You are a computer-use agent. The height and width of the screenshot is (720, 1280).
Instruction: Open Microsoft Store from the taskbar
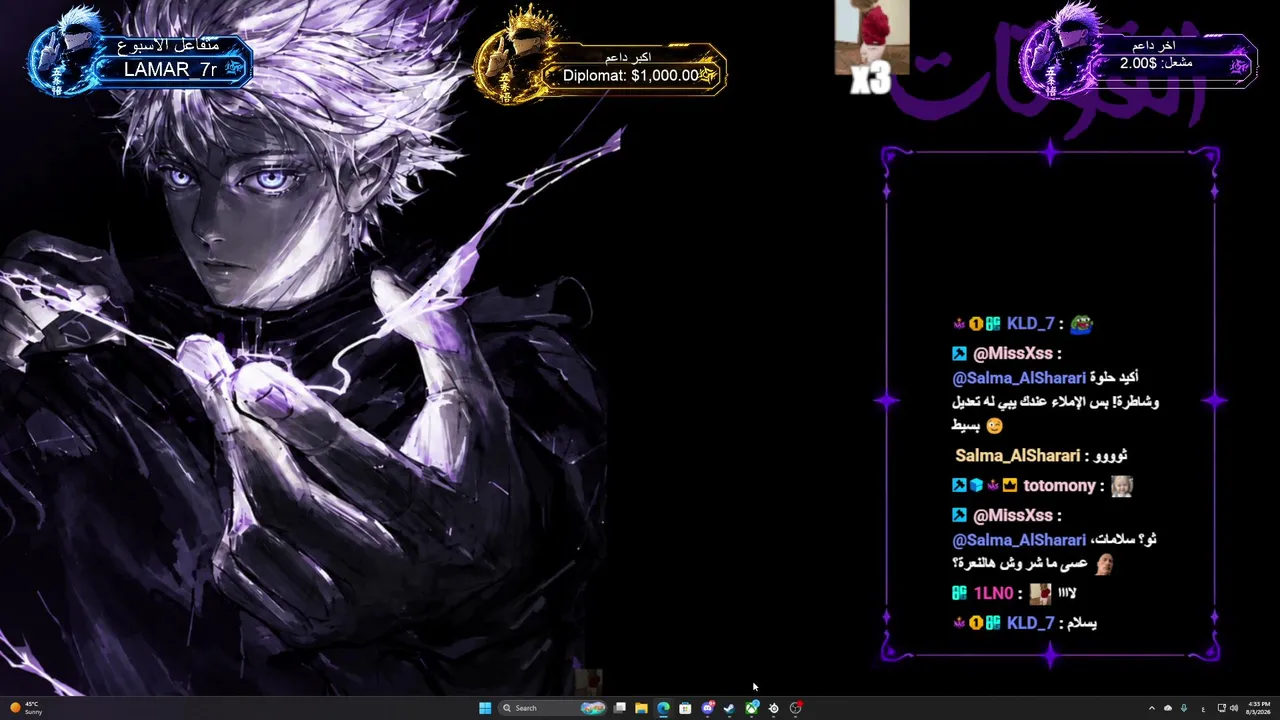pyautogui.click(x=685, y=708)
